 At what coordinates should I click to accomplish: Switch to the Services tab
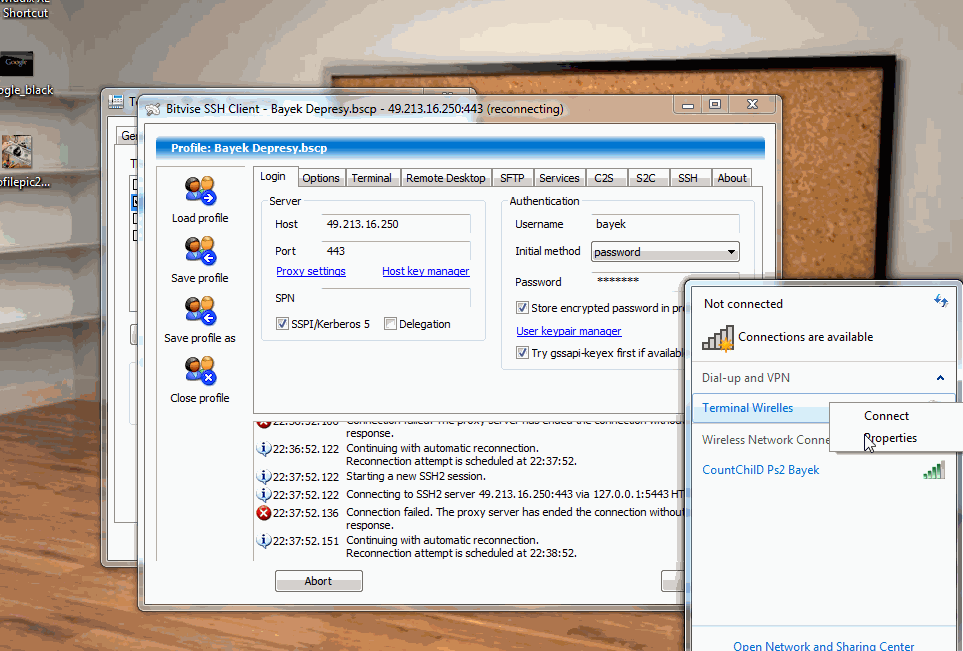pyautogui.click(x=559, y=178)
